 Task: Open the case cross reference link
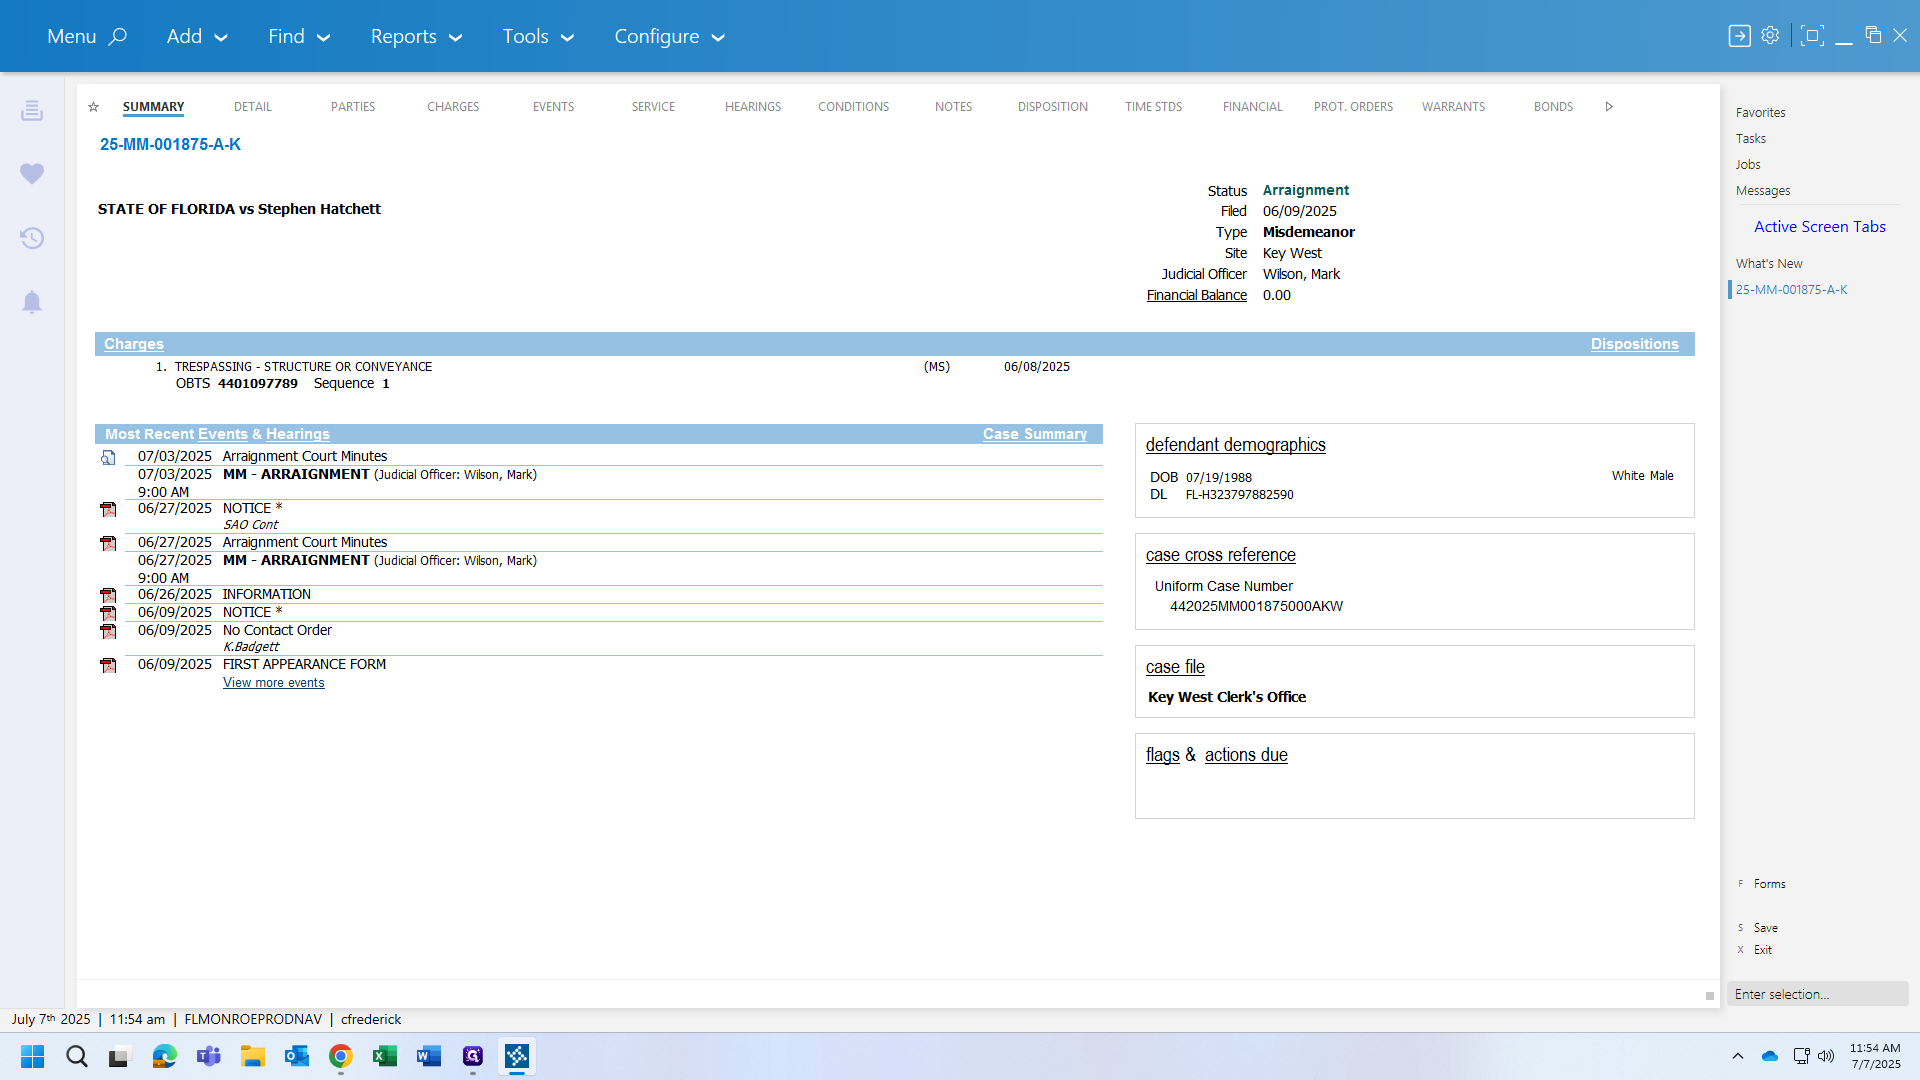[1220, 555]
